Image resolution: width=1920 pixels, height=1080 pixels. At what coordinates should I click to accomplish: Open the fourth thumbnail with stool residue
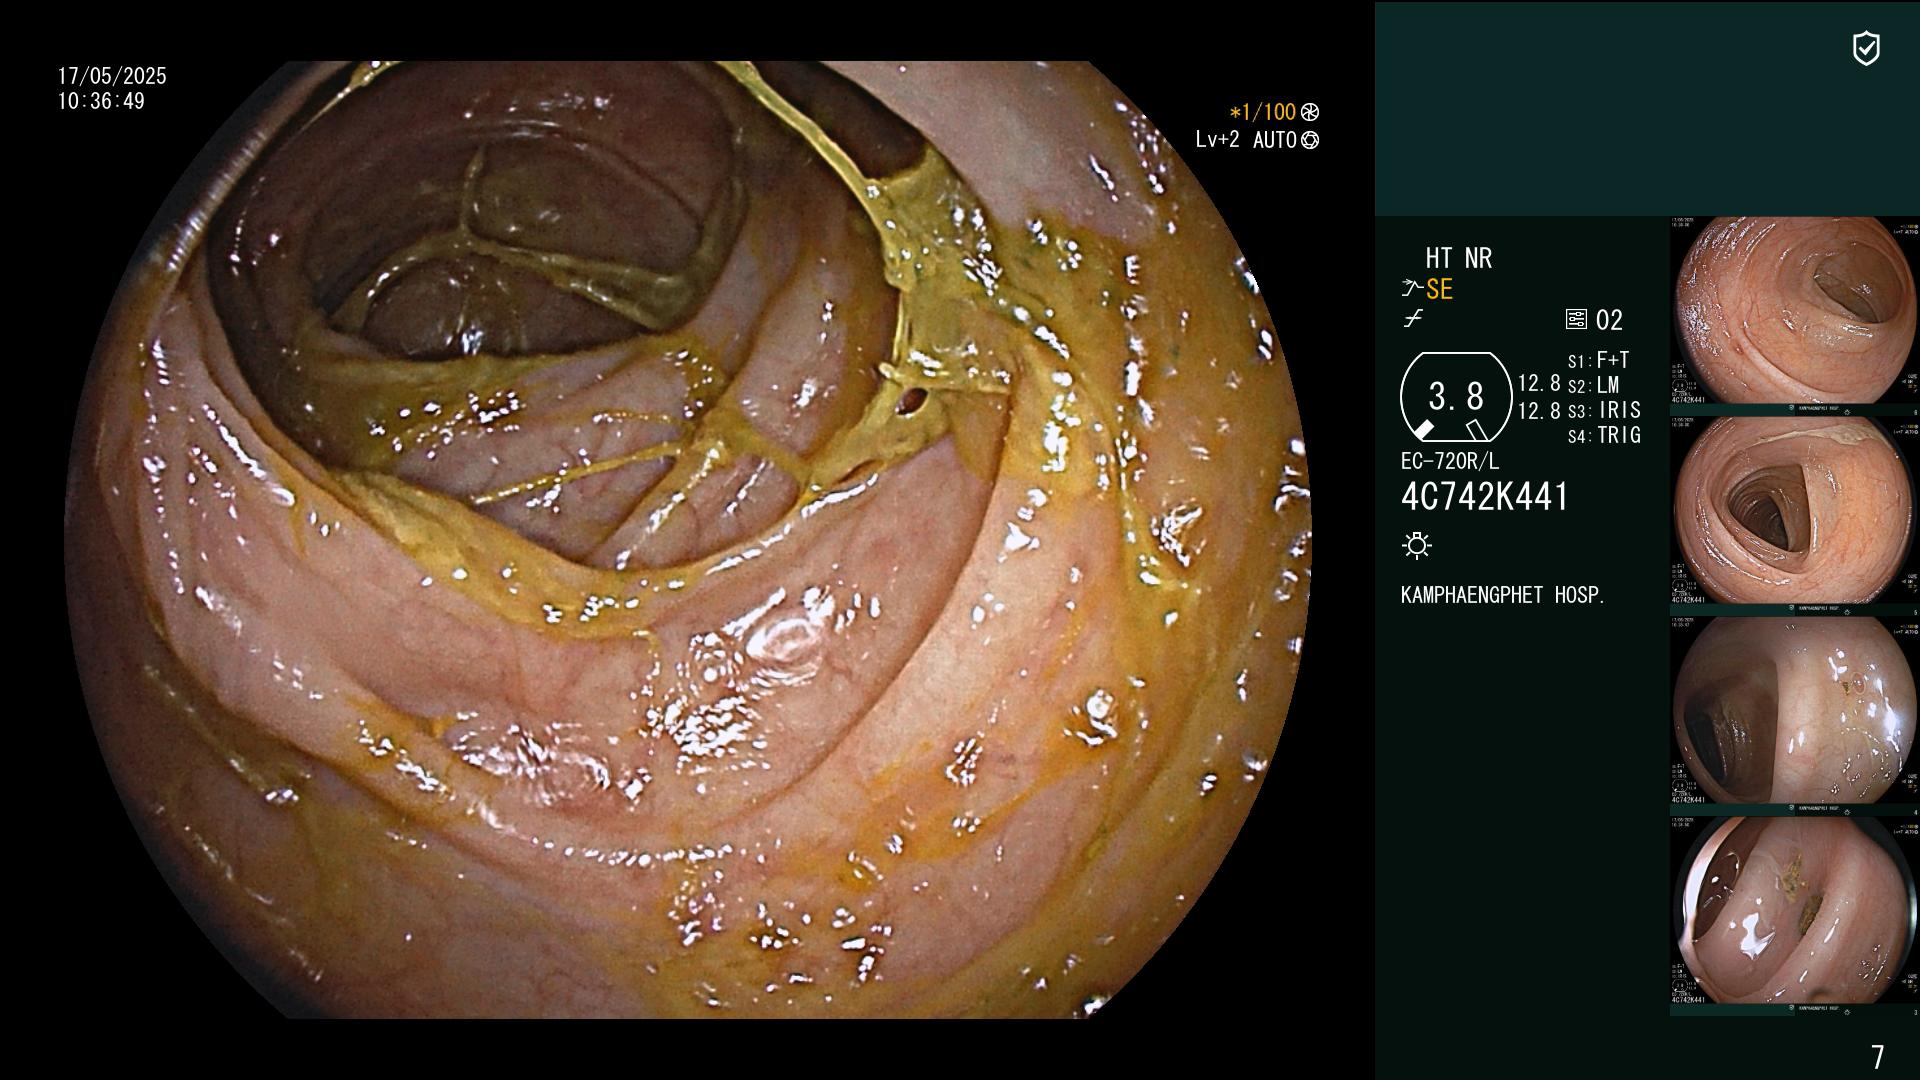(x=1794, y=911)
